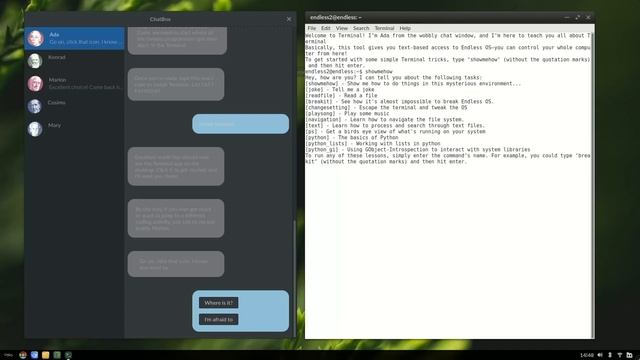
Task: Click the '[playsong] - Play some music' line
Action: [x=347, y=113]
